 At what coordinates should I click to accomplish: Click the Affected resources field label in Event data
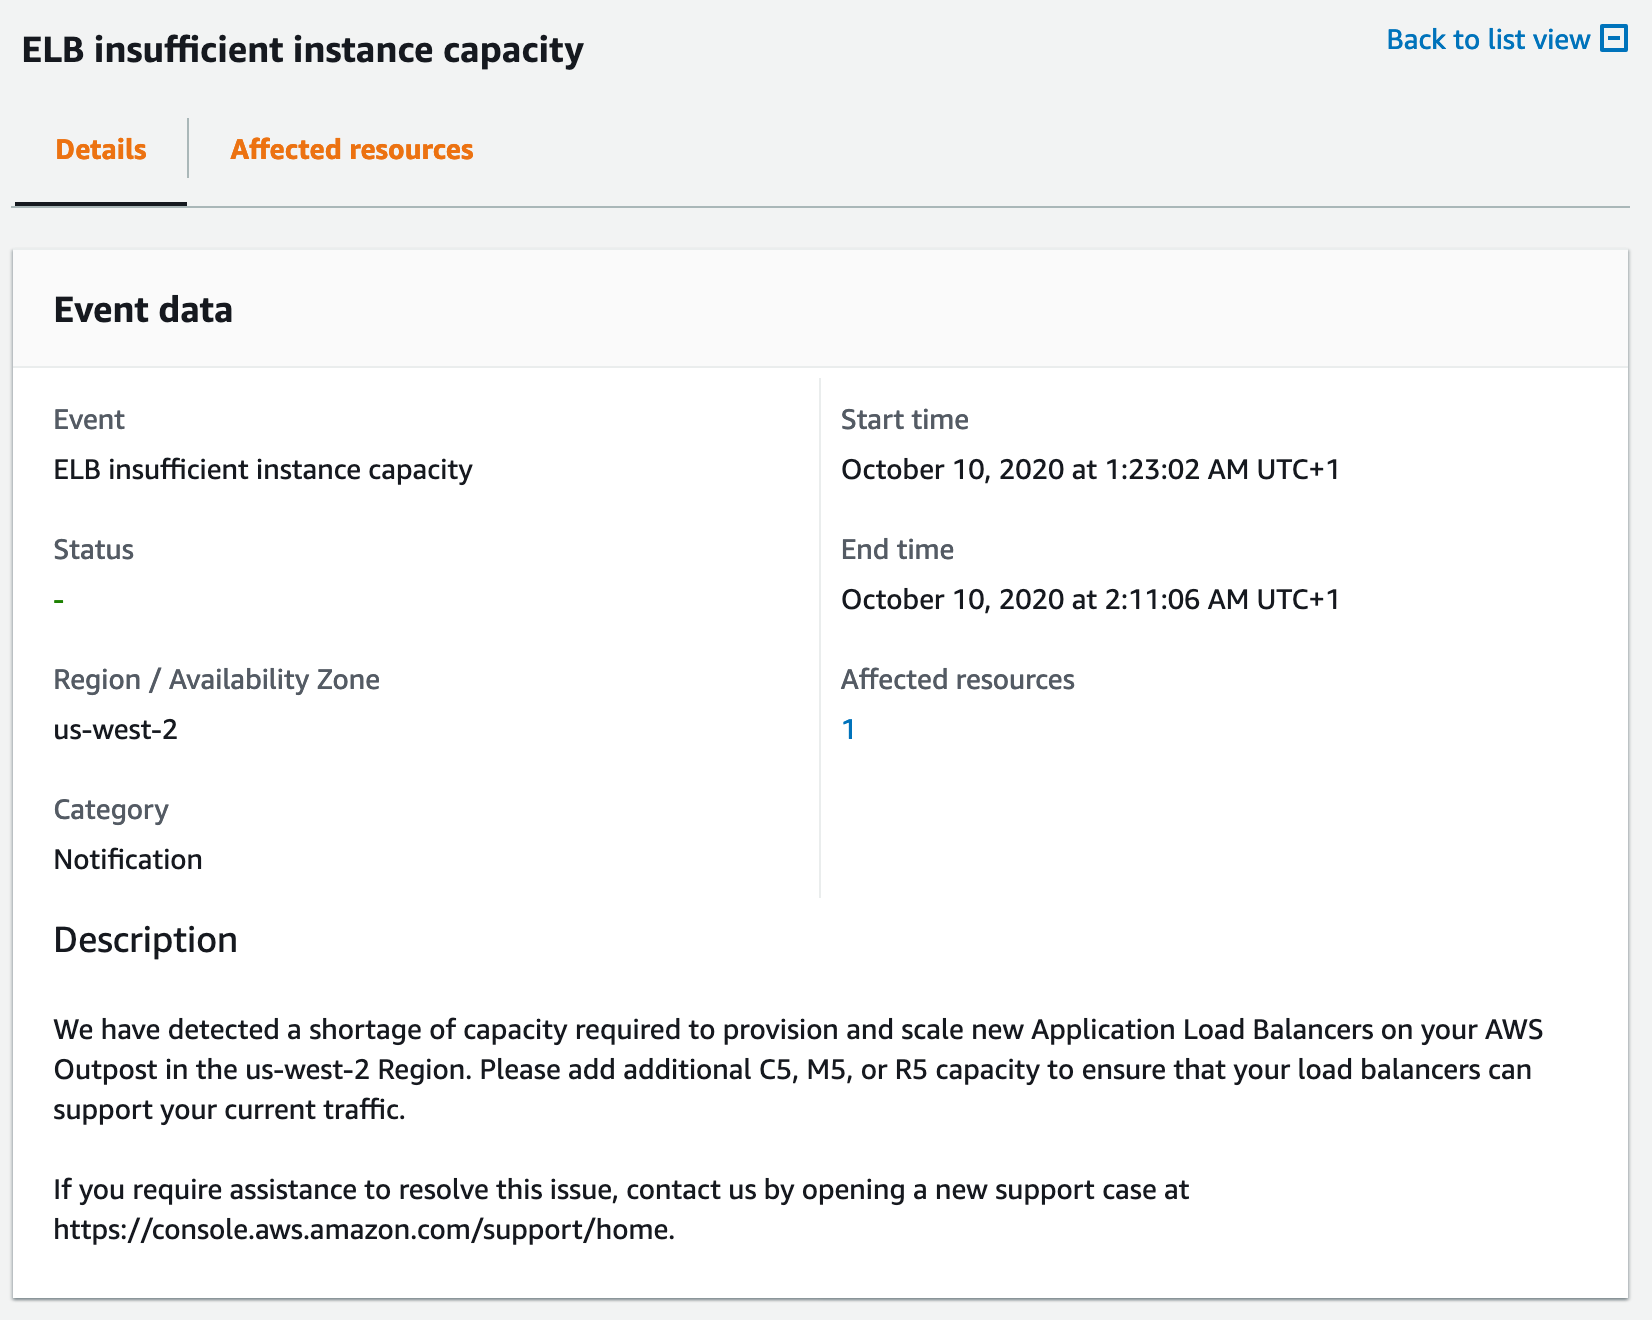(958, 679)
